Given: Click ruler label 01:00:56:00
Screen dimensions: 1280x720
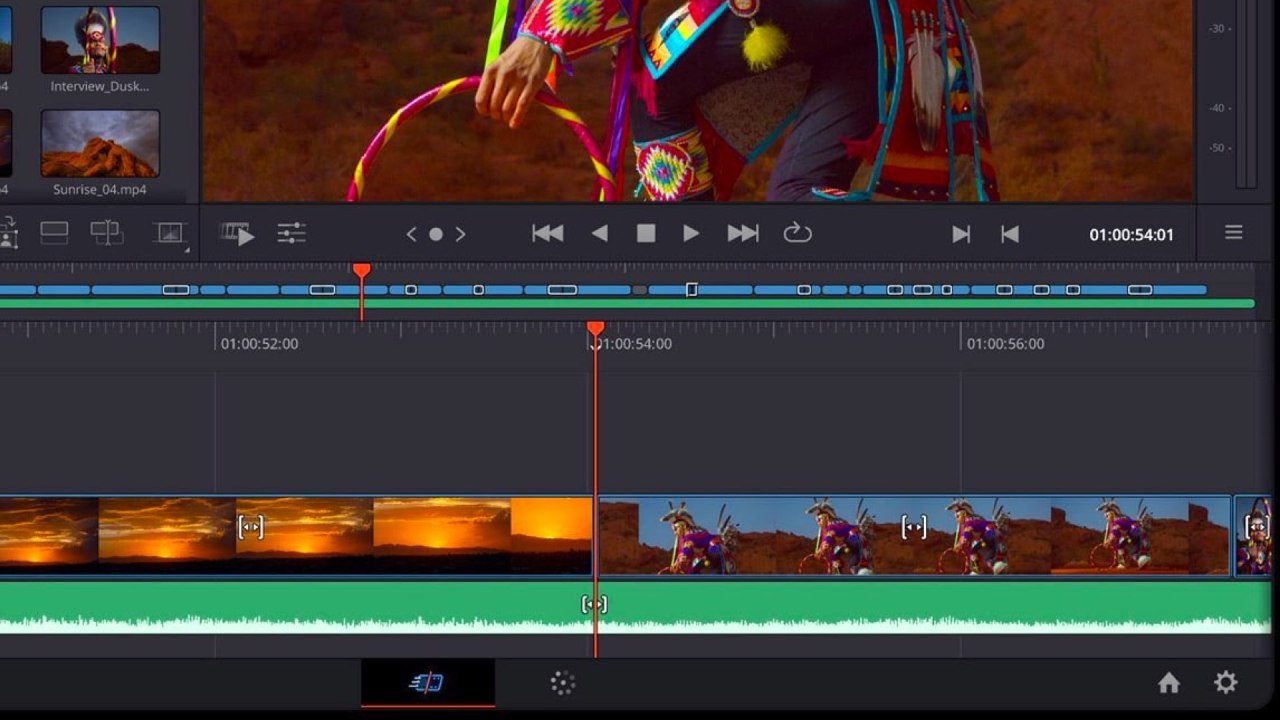Looking at the screenshot, I should click(x=1006, y=344).
